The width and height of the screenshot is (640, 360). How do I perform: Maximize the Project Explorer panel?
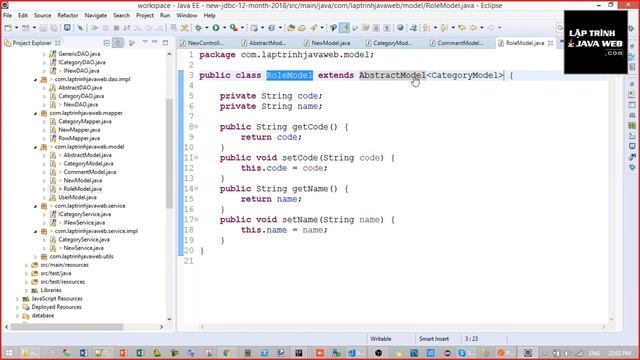(x=165, y=42)
